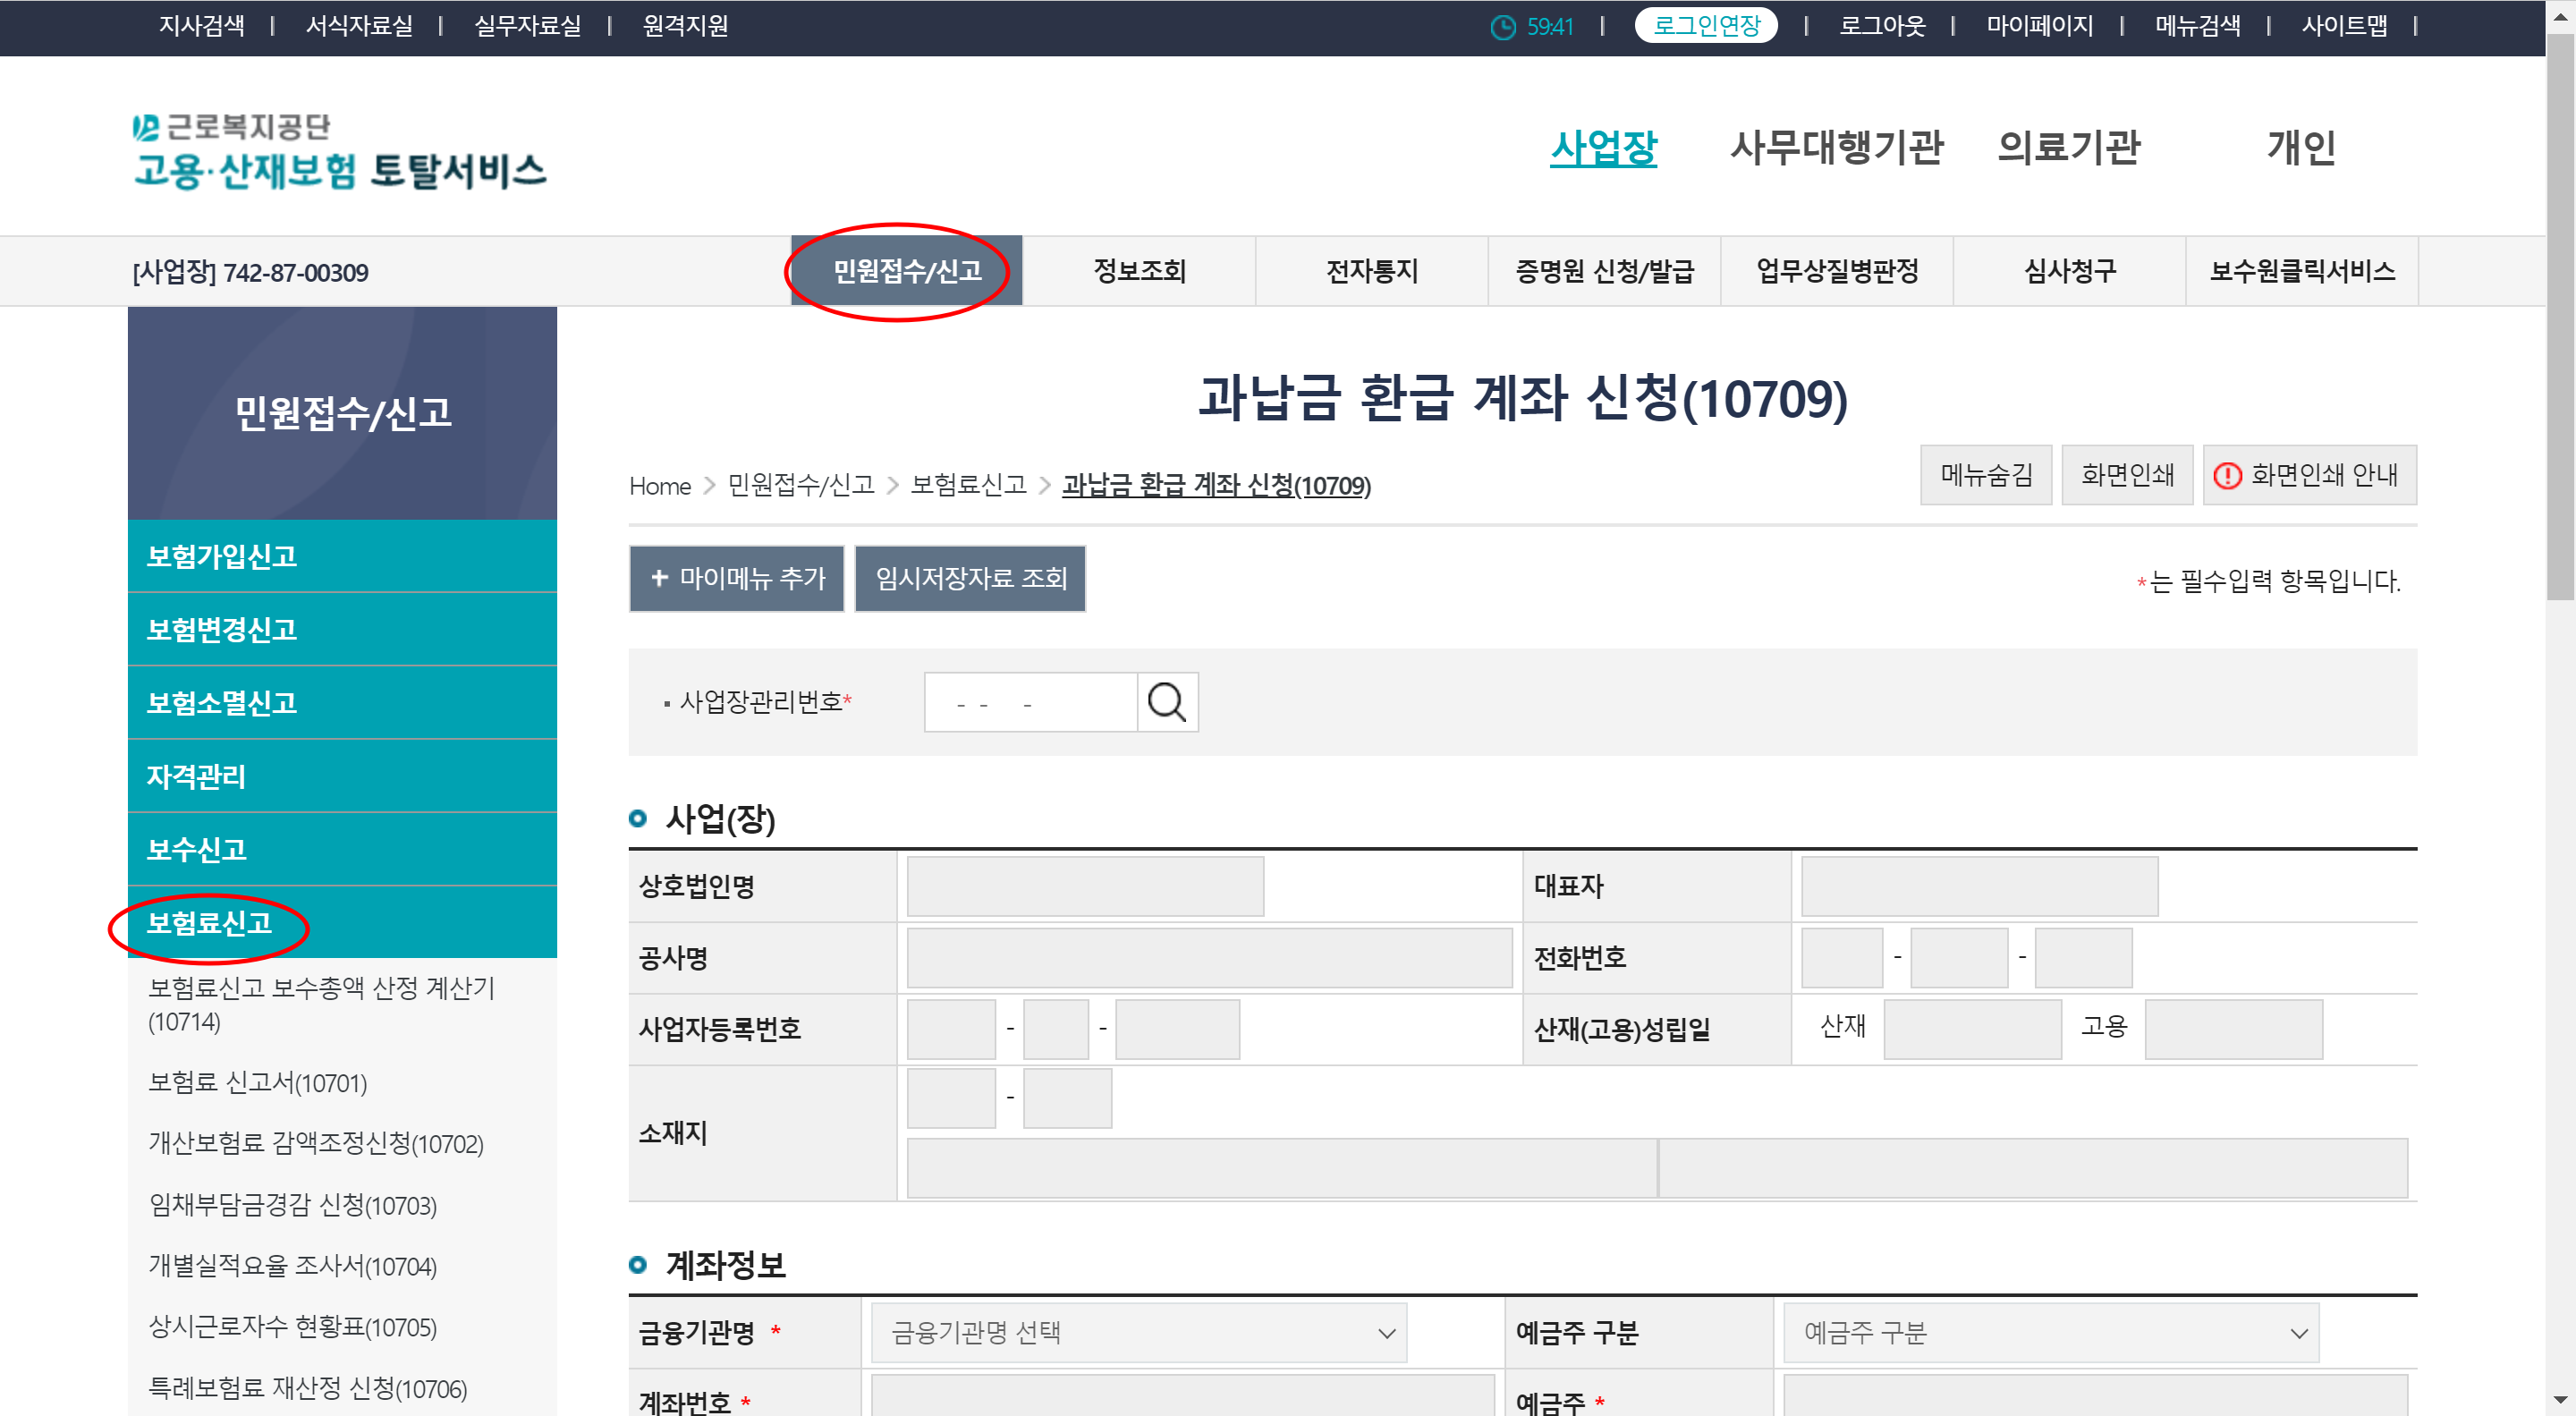Go to Home in the breadcrumb
The width and height of the screenshot is (2576, 1416).
[x=659, y=486]
